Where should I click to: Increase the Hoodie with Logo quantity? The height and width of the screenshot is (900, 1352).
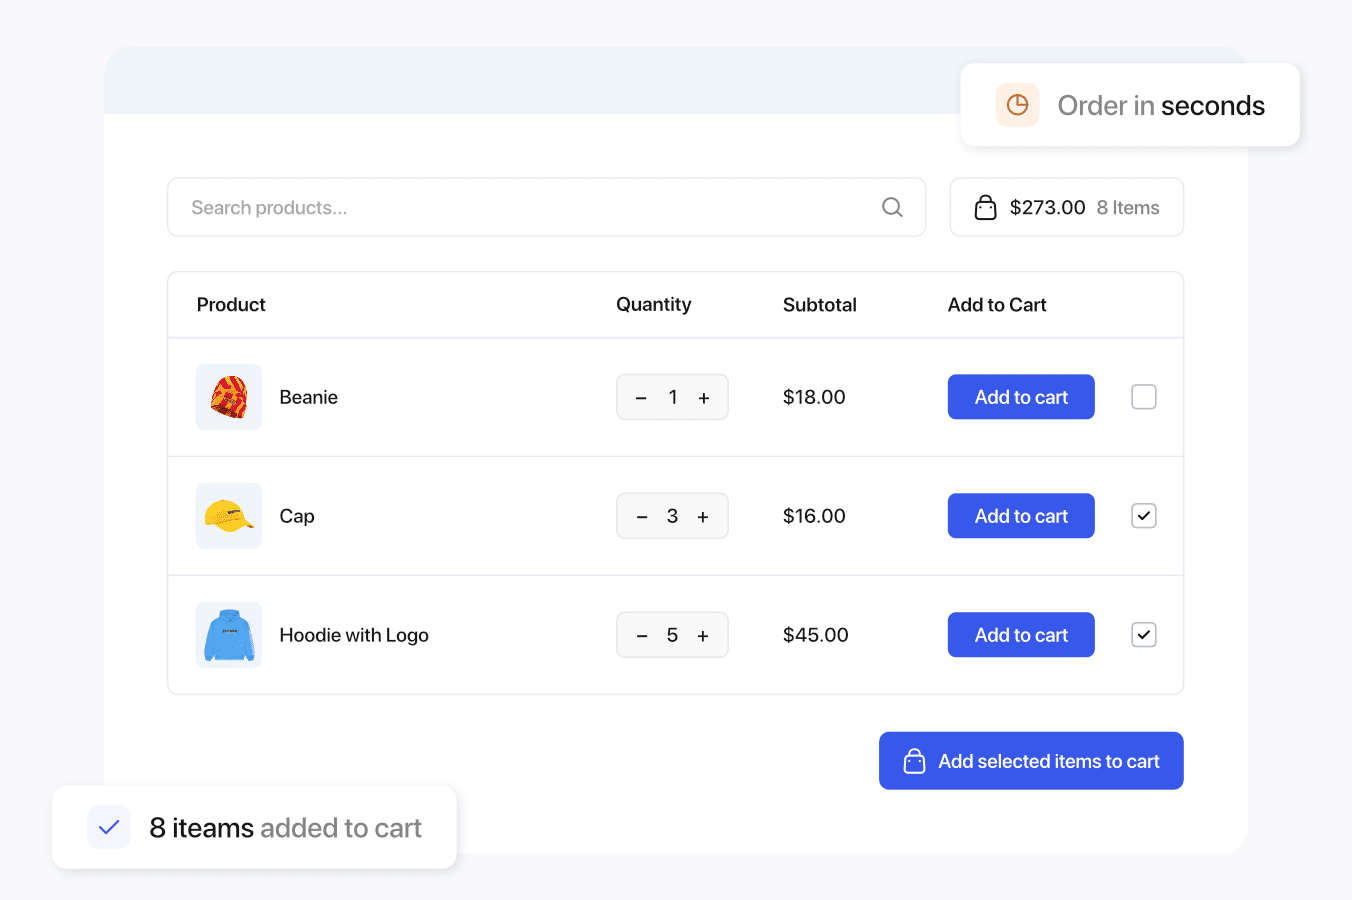703,636
